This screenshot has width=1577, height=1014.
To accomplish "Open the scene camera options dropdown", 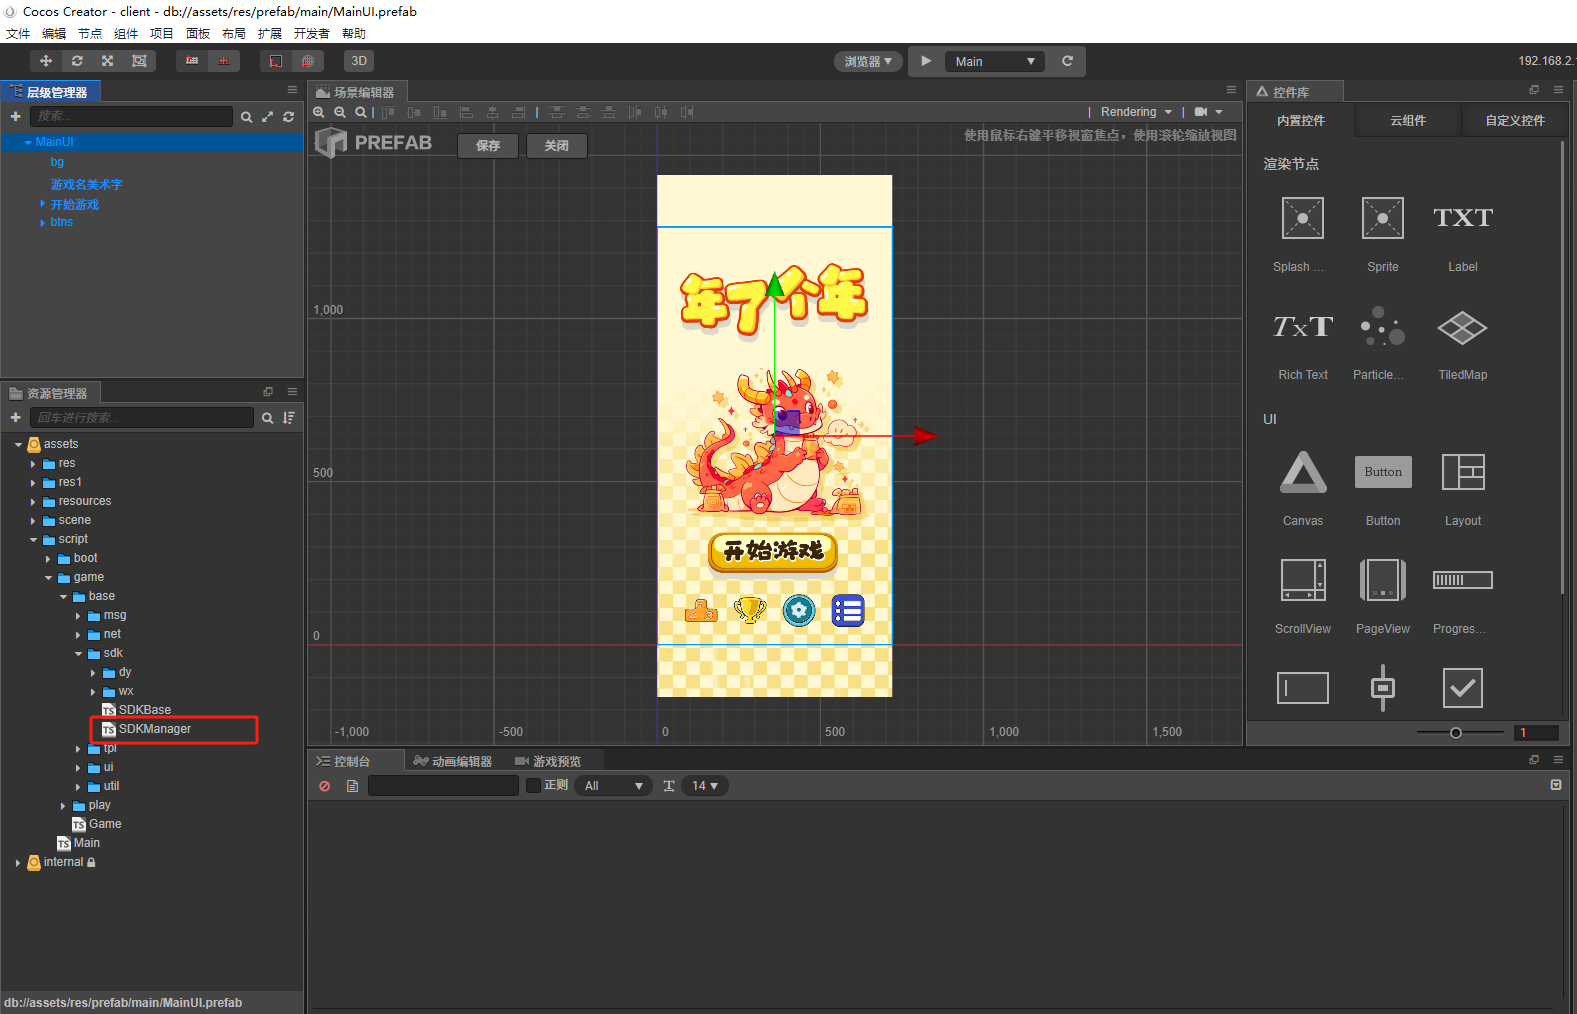I will point(1208,112).
